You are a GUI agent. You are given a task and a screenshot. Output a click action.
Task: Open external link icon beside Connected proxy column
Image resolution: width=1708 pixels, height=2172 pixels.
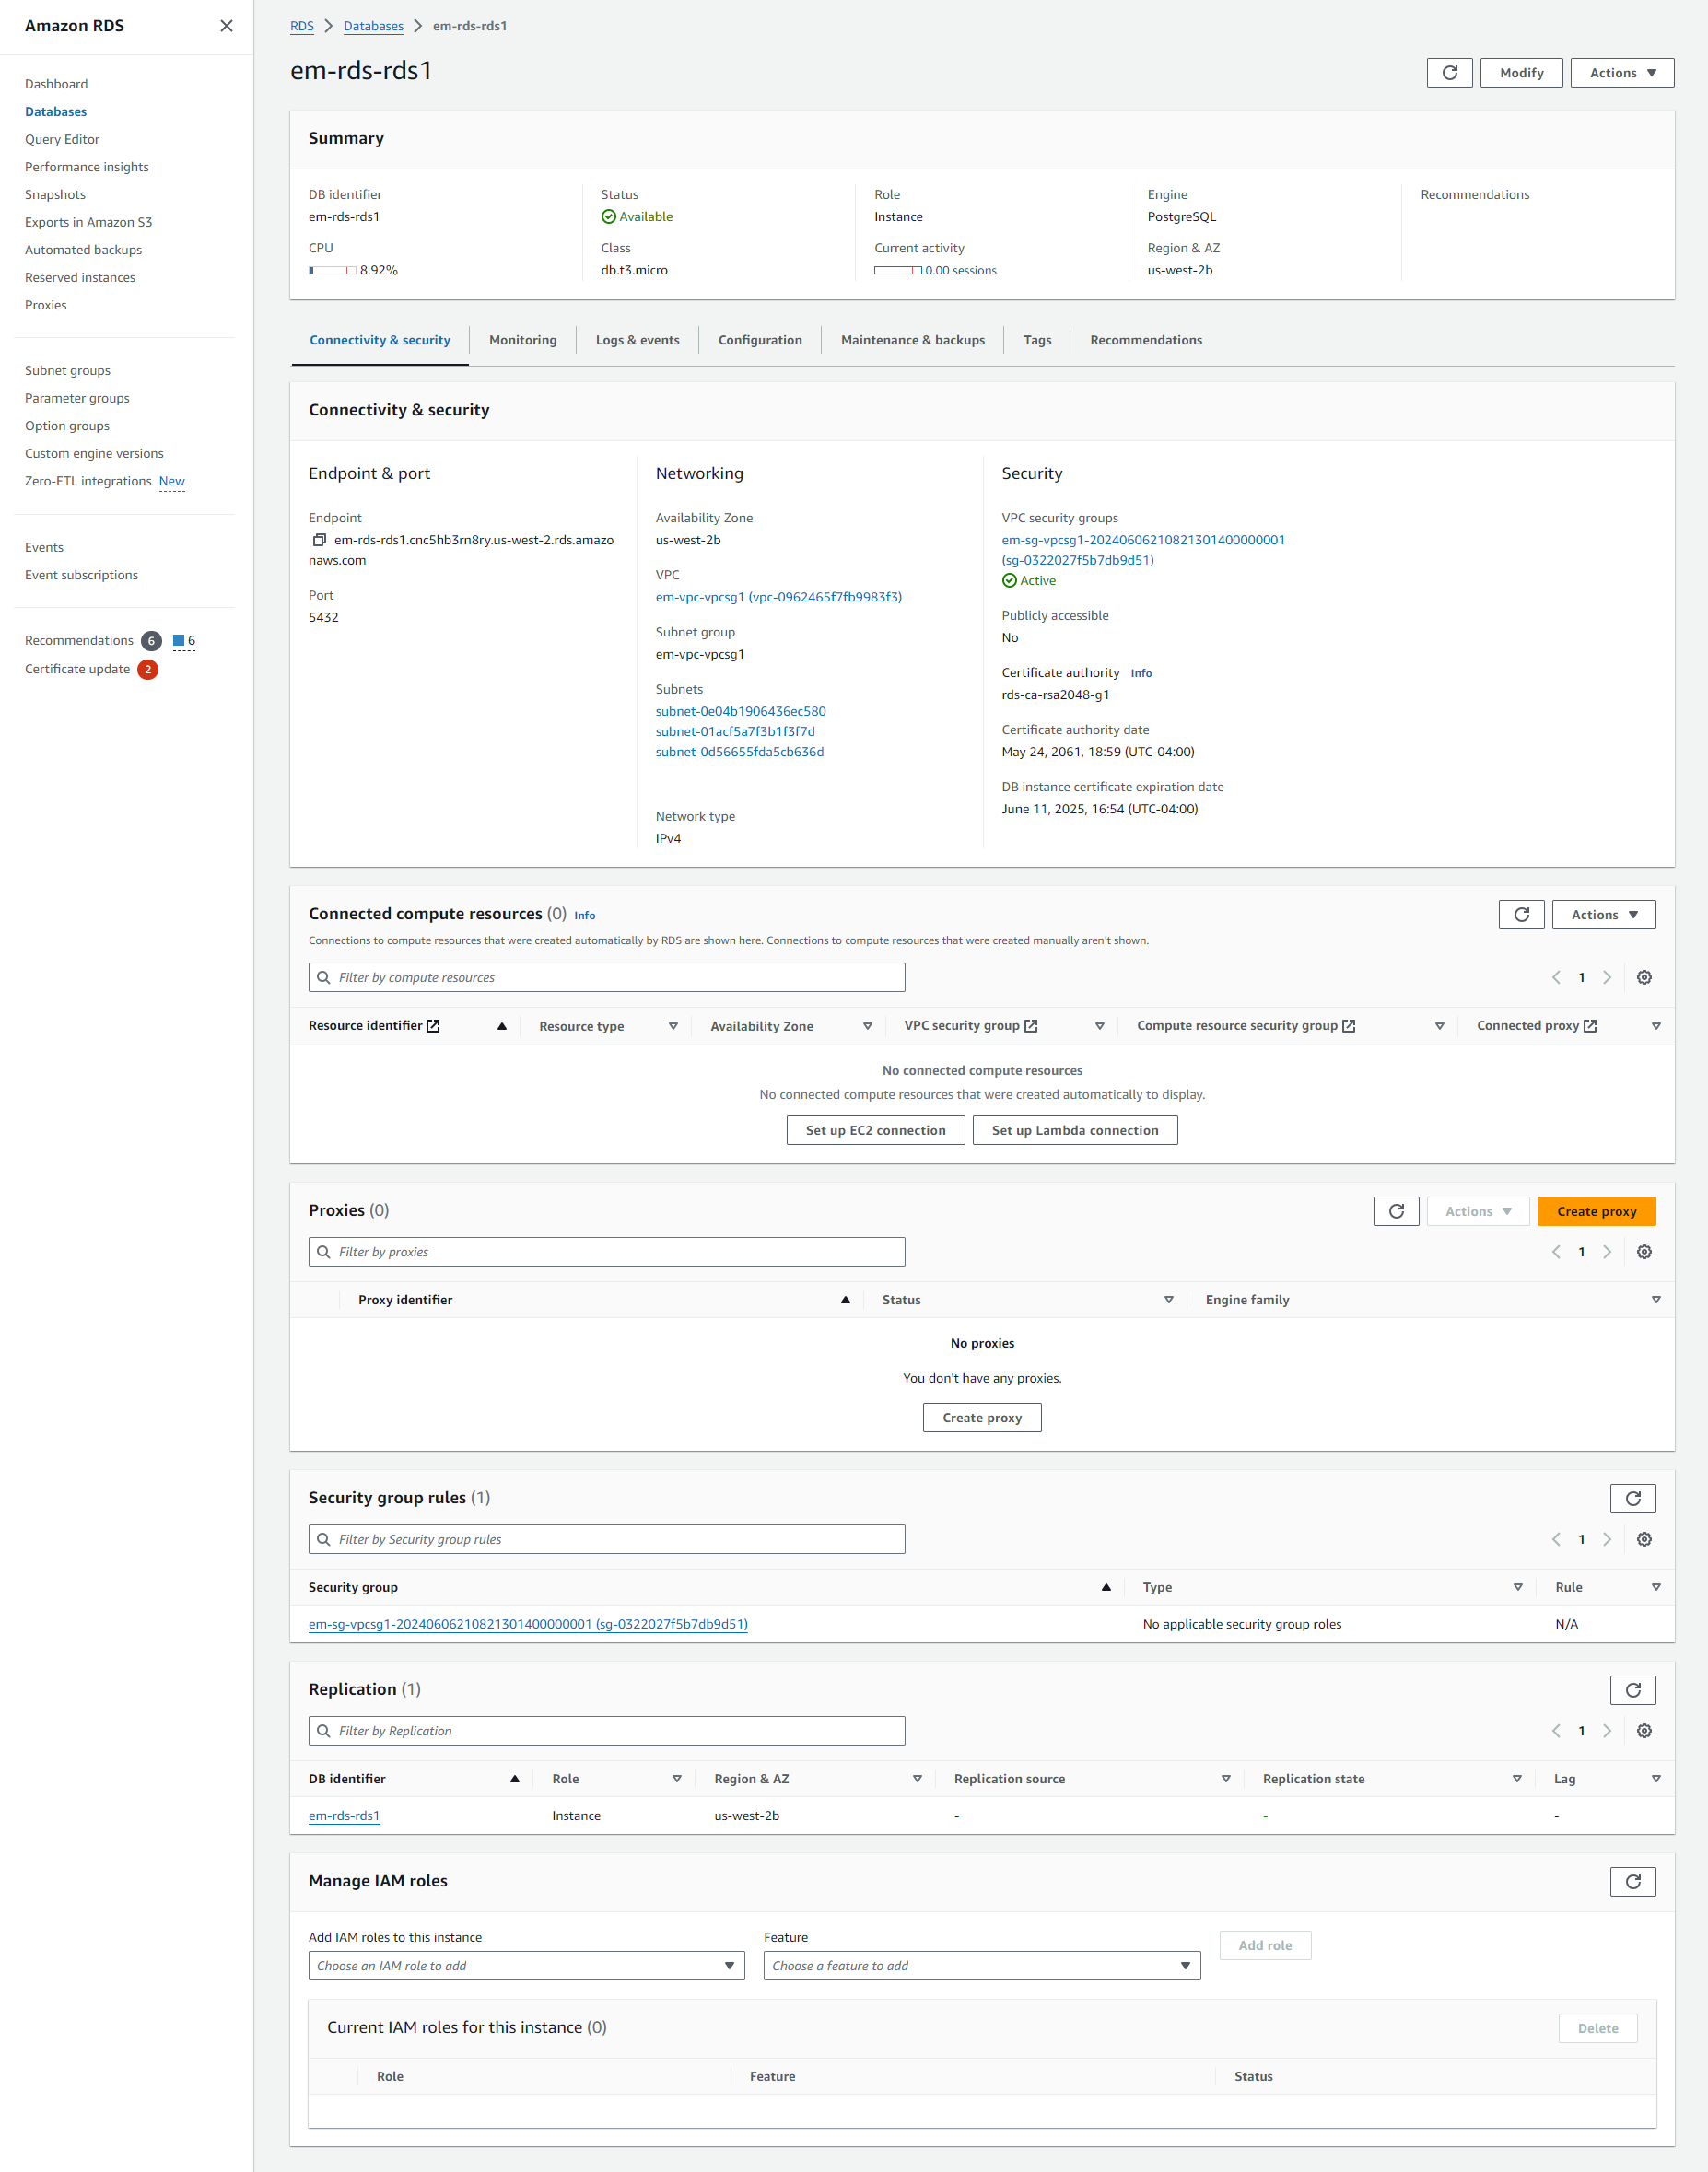coord(1590,1026)
